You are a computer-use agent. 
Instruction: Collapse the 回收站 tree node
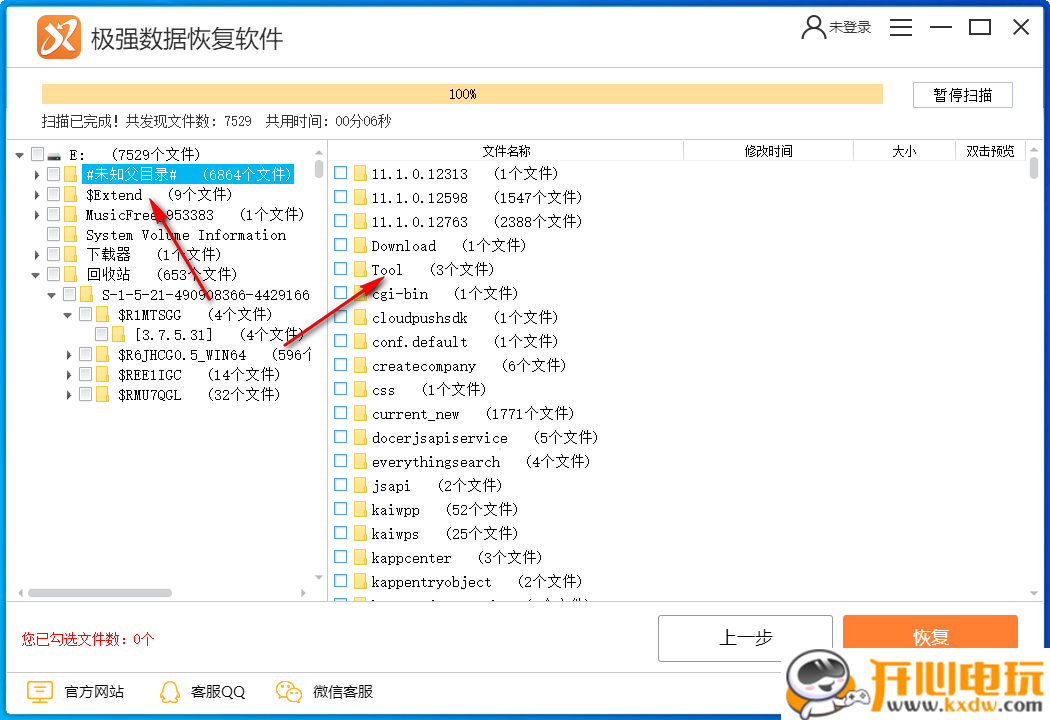click(35, 275)
